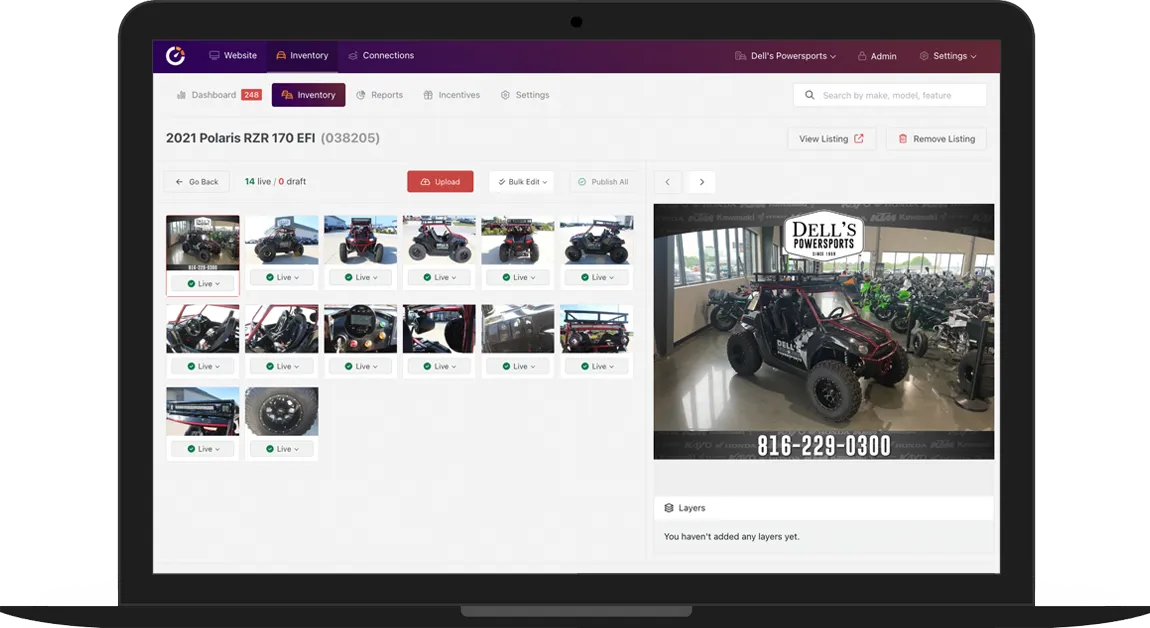Select the roof rack thumbnail in second row
Viewport: 1150px width, 628px height.
596,329
